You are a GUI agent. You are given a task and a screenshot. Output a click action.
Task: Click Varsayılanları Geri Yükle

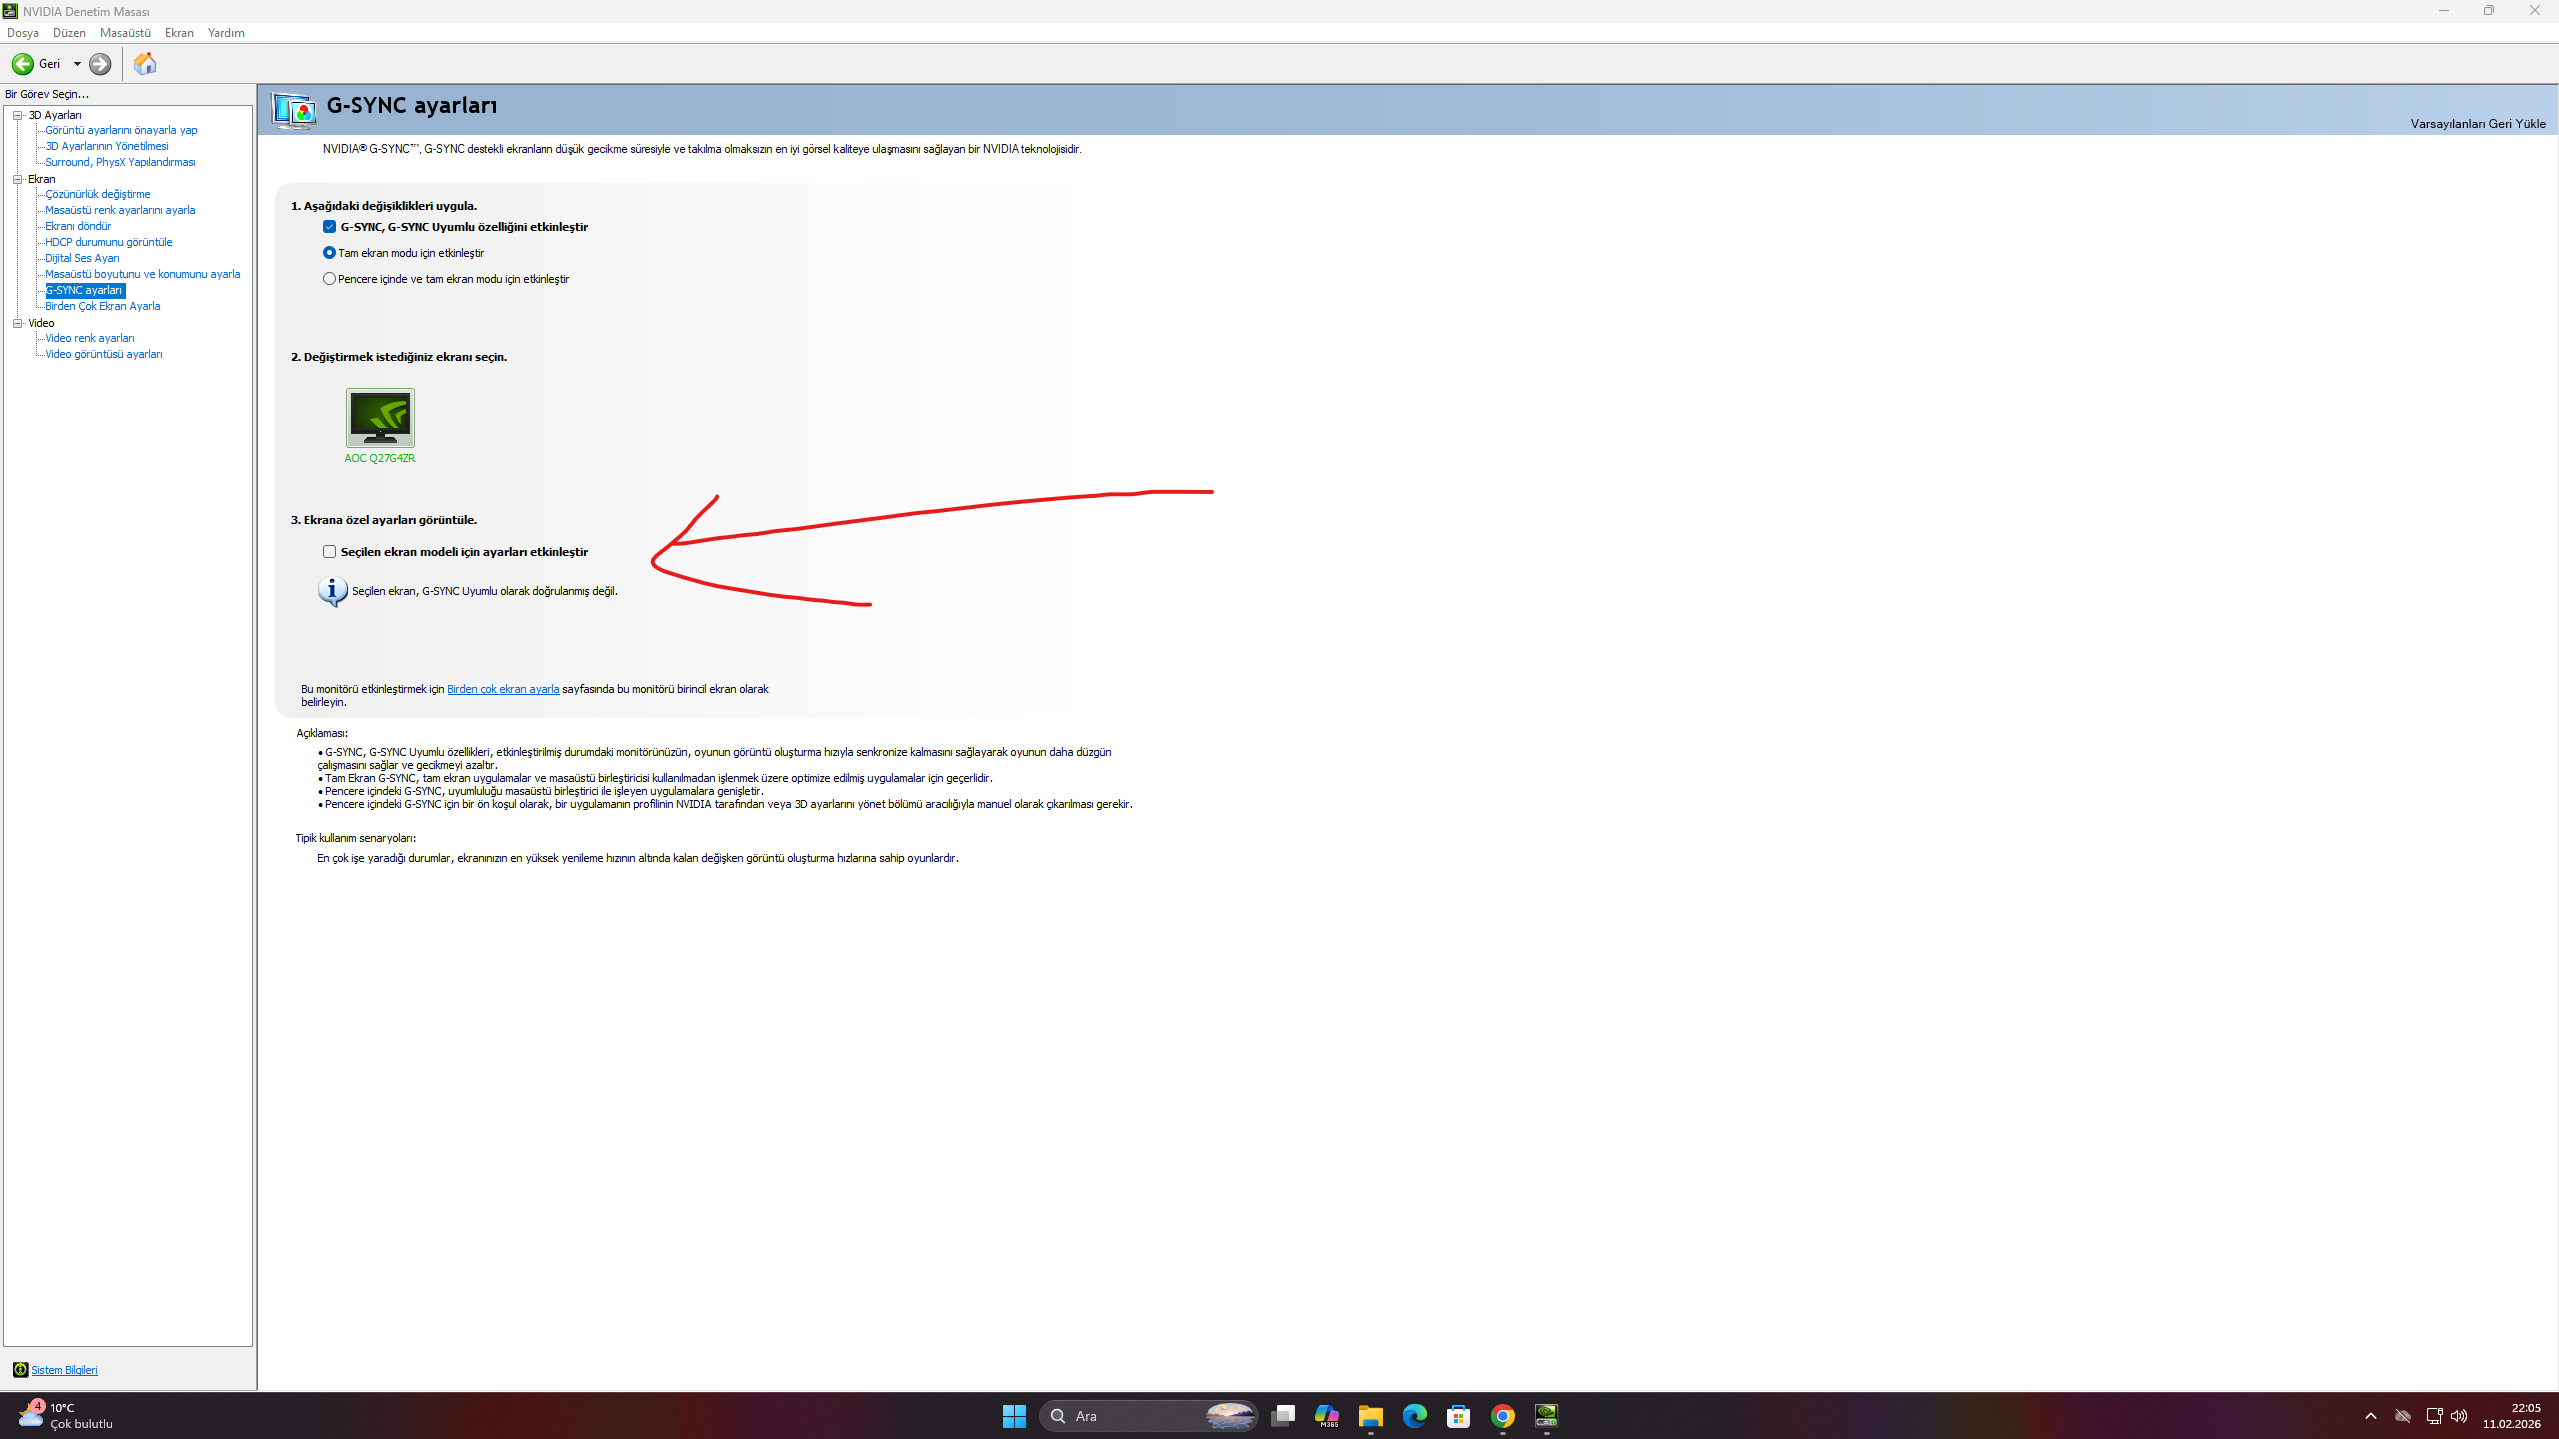click(x=2477, y=124)
